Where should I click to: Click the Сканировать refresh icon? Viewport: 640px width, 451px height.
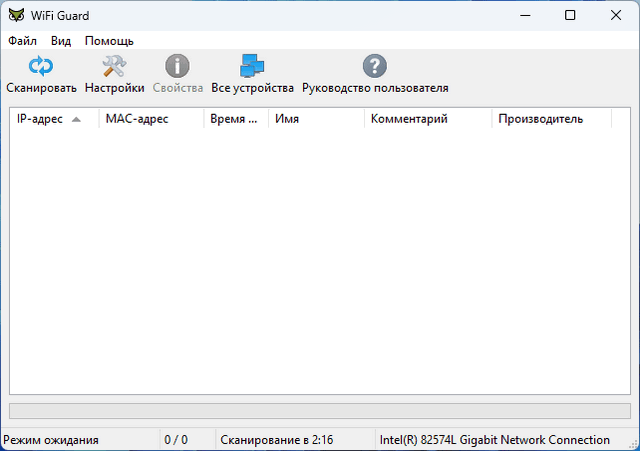pyautogui.click(x=41, y=67)
